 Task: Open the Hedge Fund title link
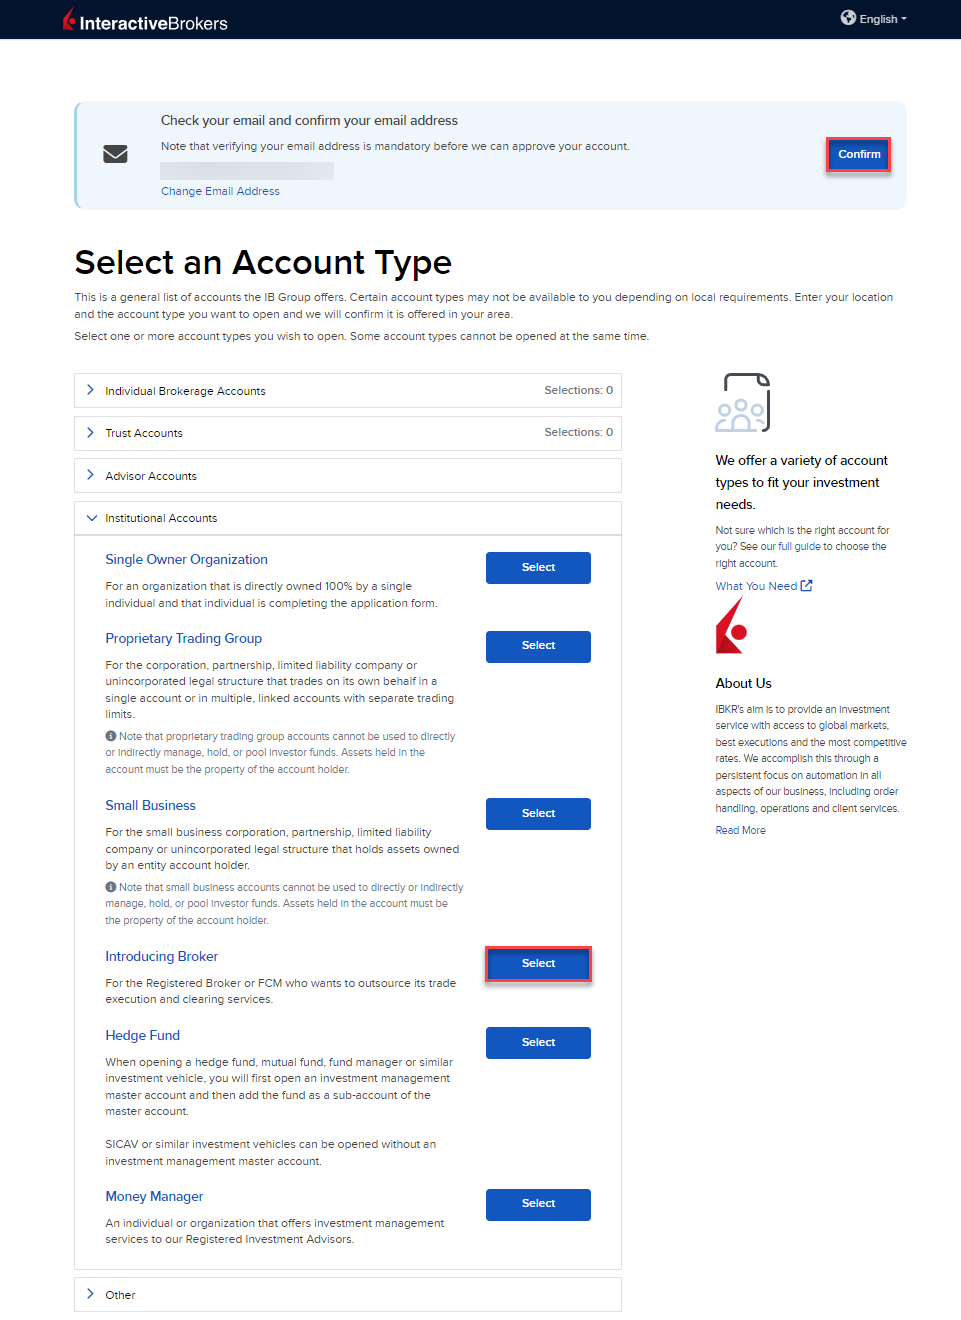point(143,1035)
